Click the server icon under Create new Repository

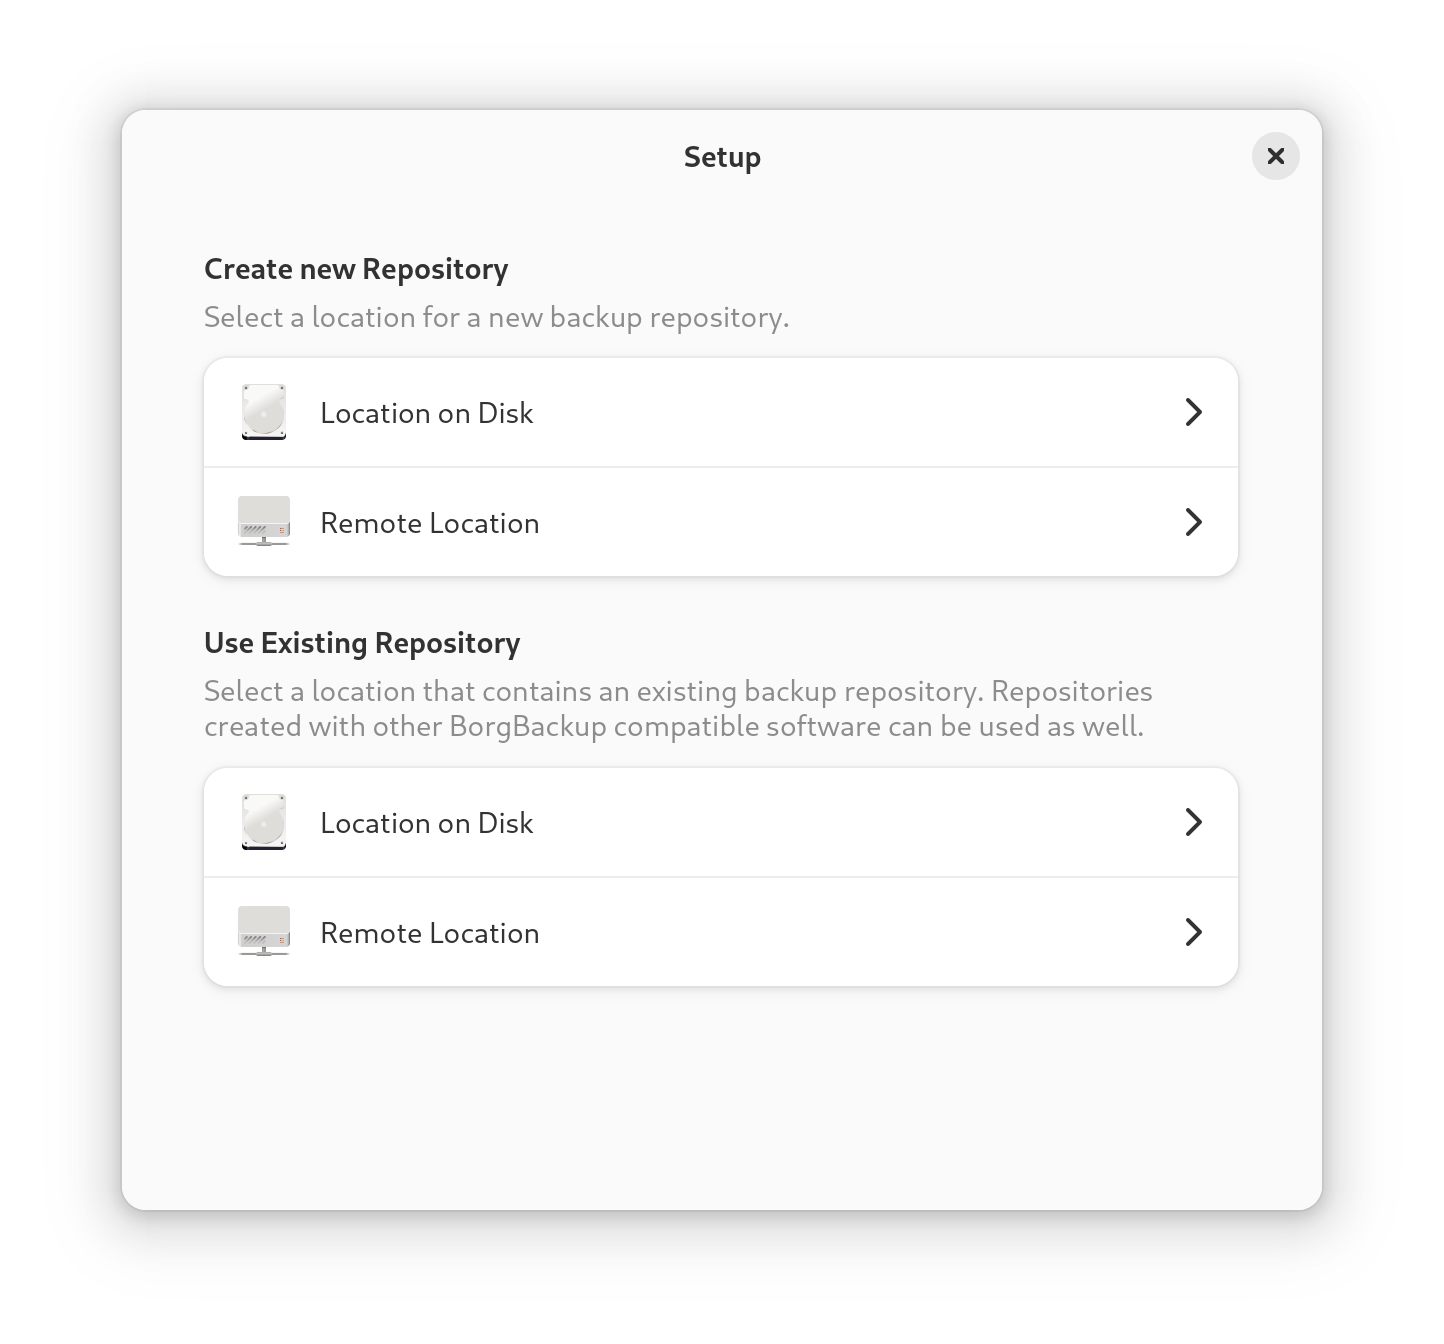coord(264,522)
